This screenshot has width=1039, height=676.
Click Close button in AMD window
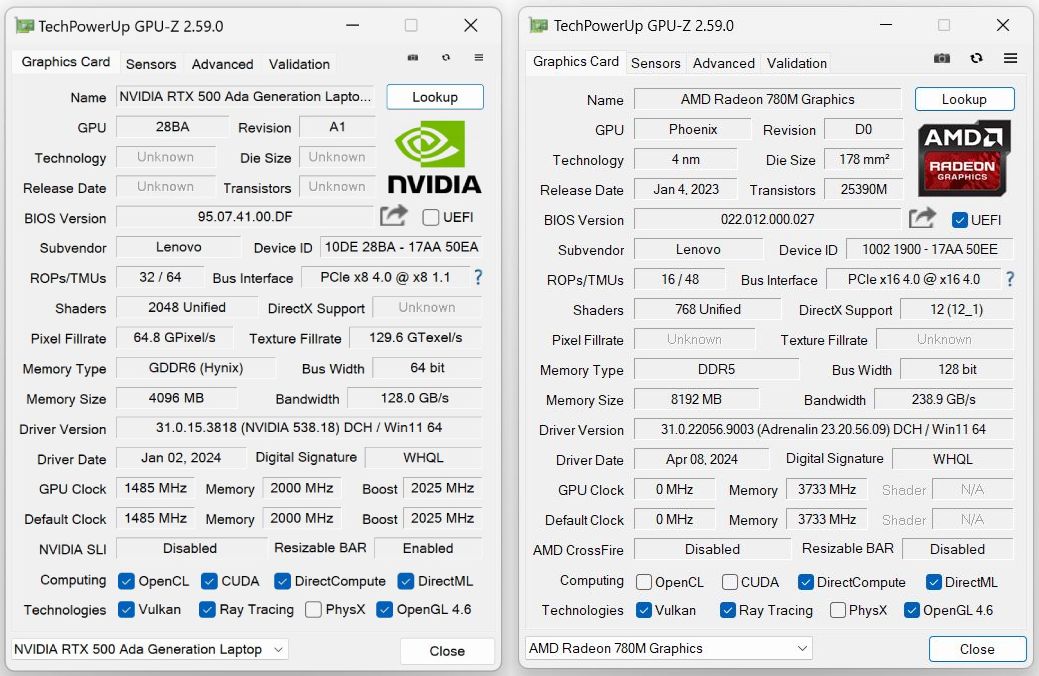(977, 649)
